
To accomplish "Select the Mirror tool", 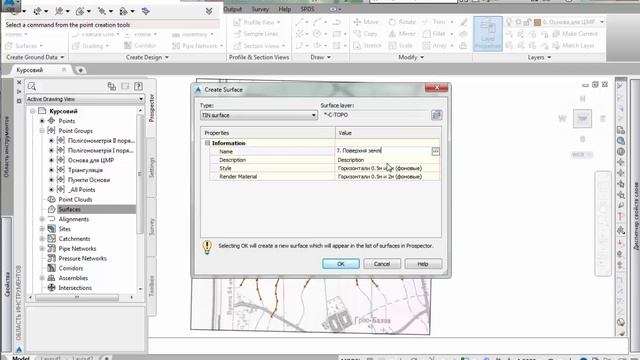I will [402, 34].
